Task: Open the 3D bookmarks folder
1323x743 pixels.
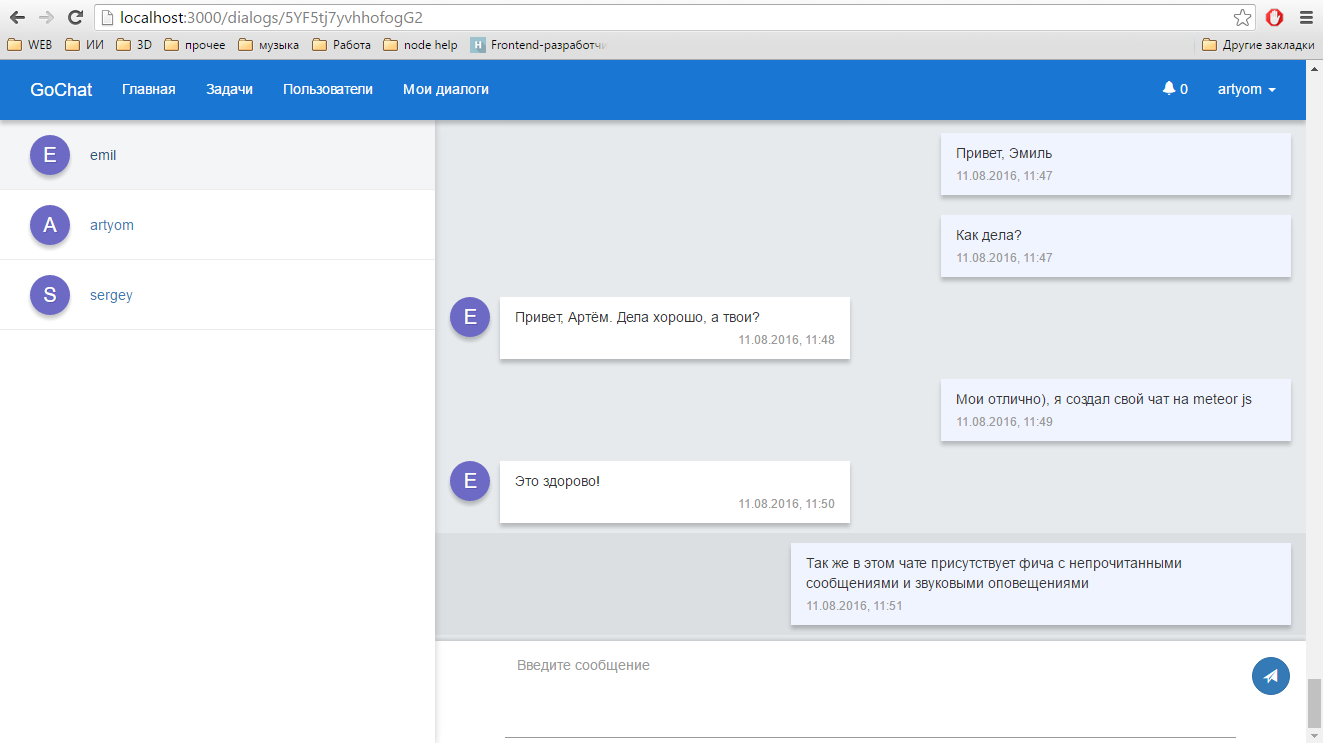Action: (x=134, y=45)
